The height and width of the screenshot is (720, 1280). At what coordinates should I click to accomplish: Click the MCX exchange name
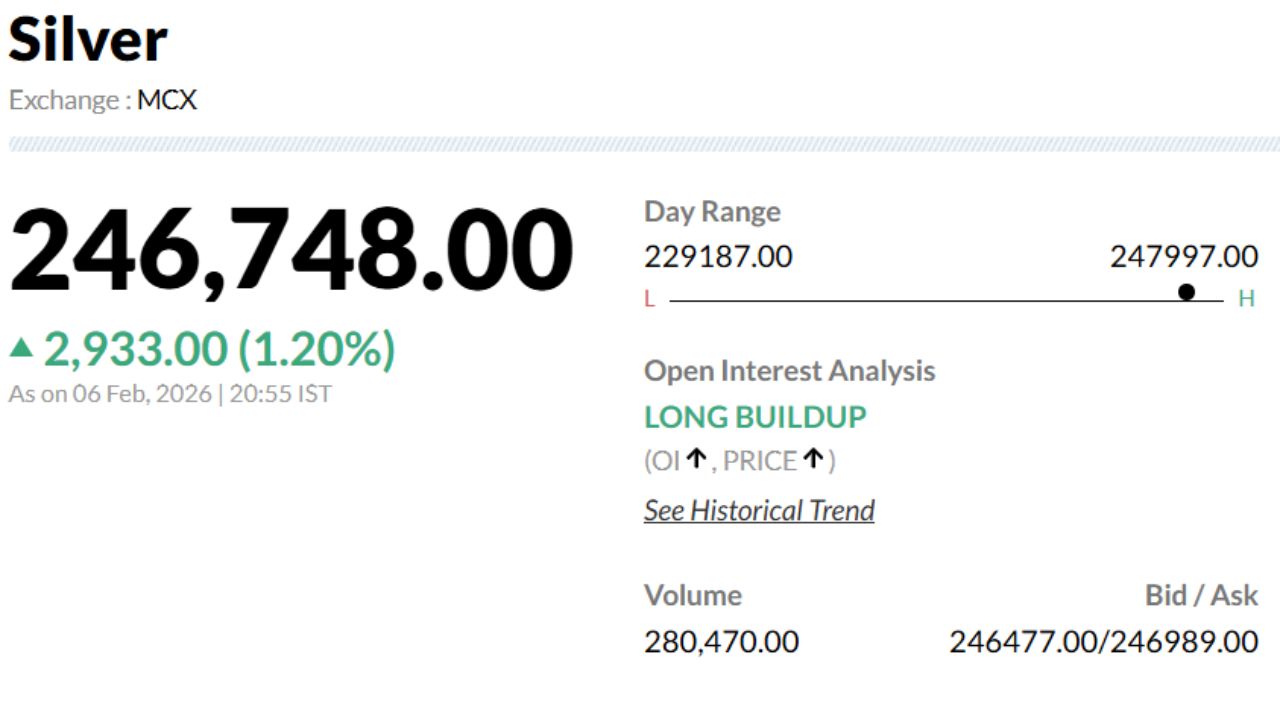point(167,100)
